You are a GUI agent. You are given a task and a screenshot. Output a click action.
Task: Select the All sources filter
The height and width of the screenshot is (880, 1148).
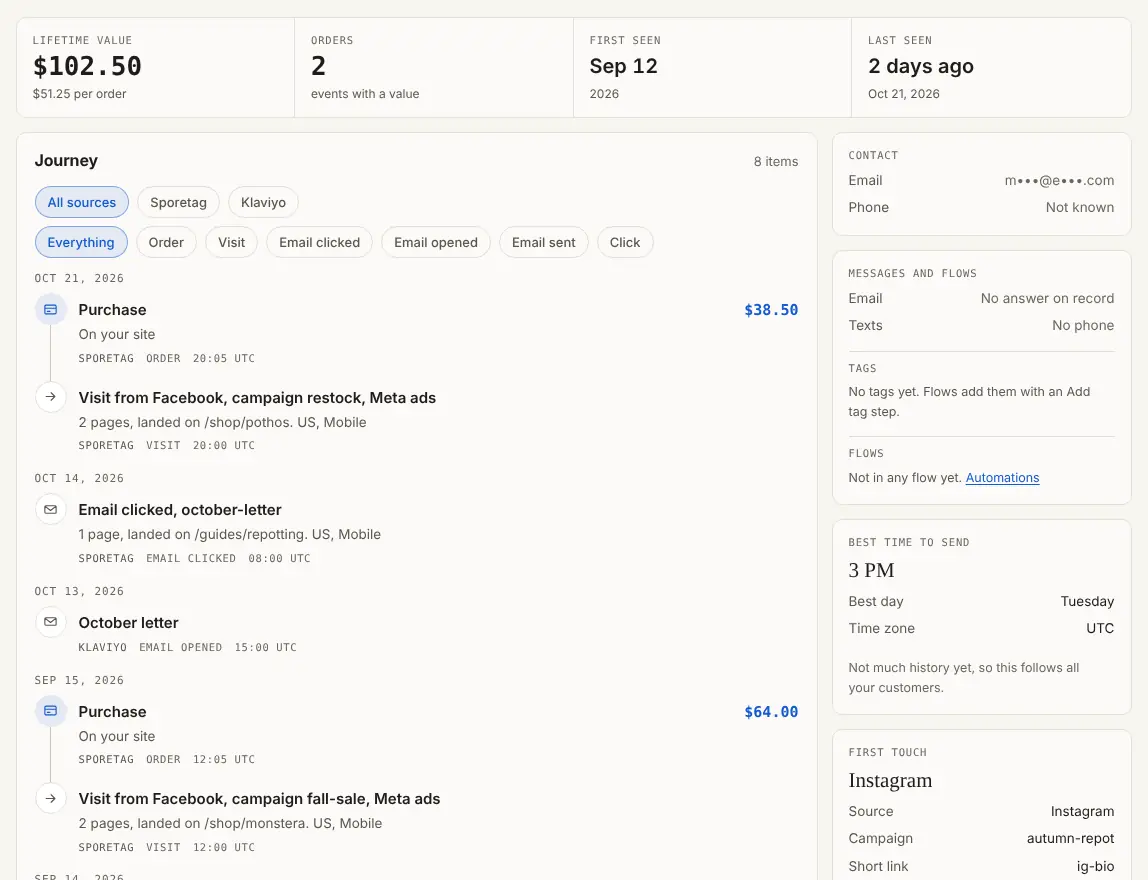[x=82, y=202]
